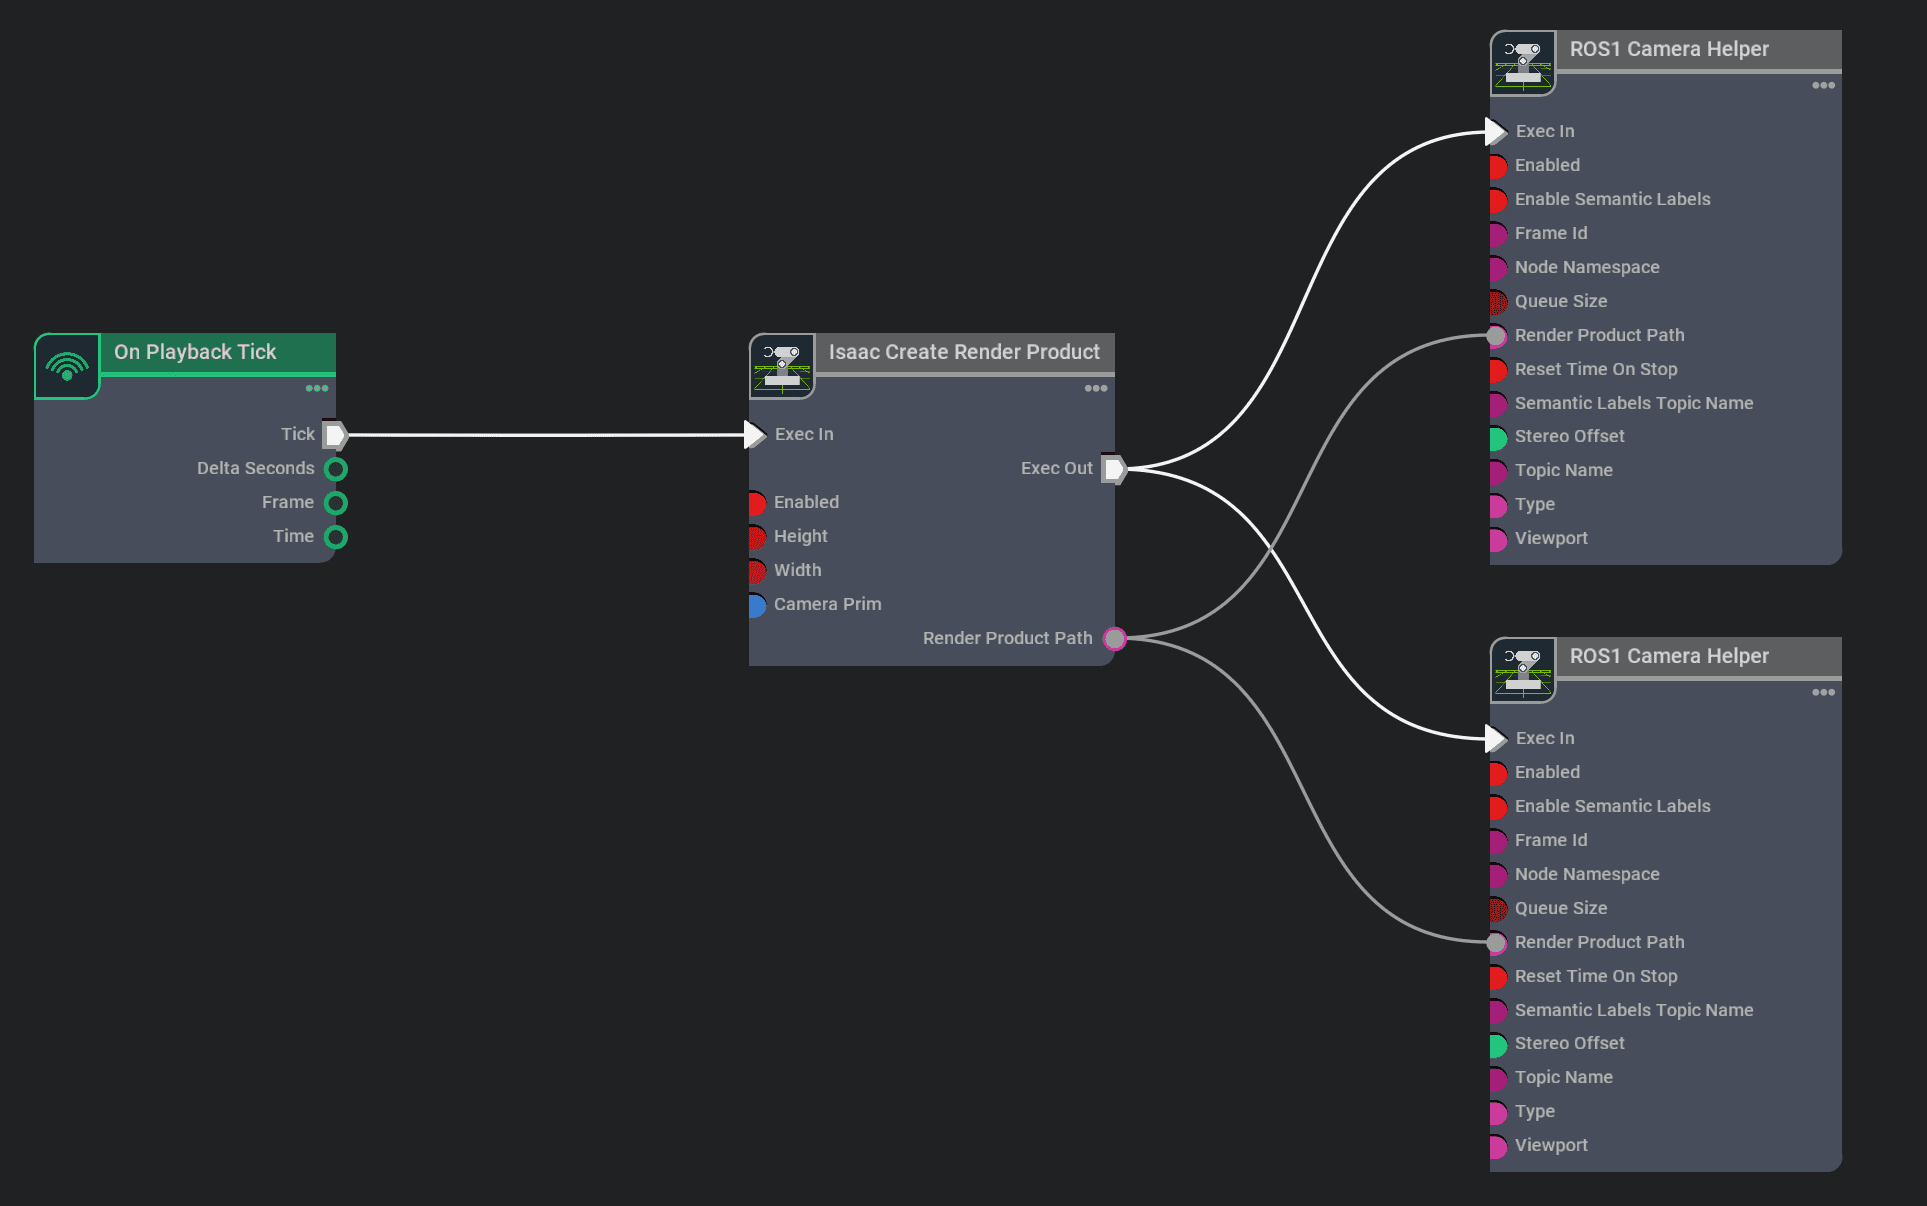Click the Delta Seconds output port
This screenshot has height=1206, width=1927.
click(336, 469)
